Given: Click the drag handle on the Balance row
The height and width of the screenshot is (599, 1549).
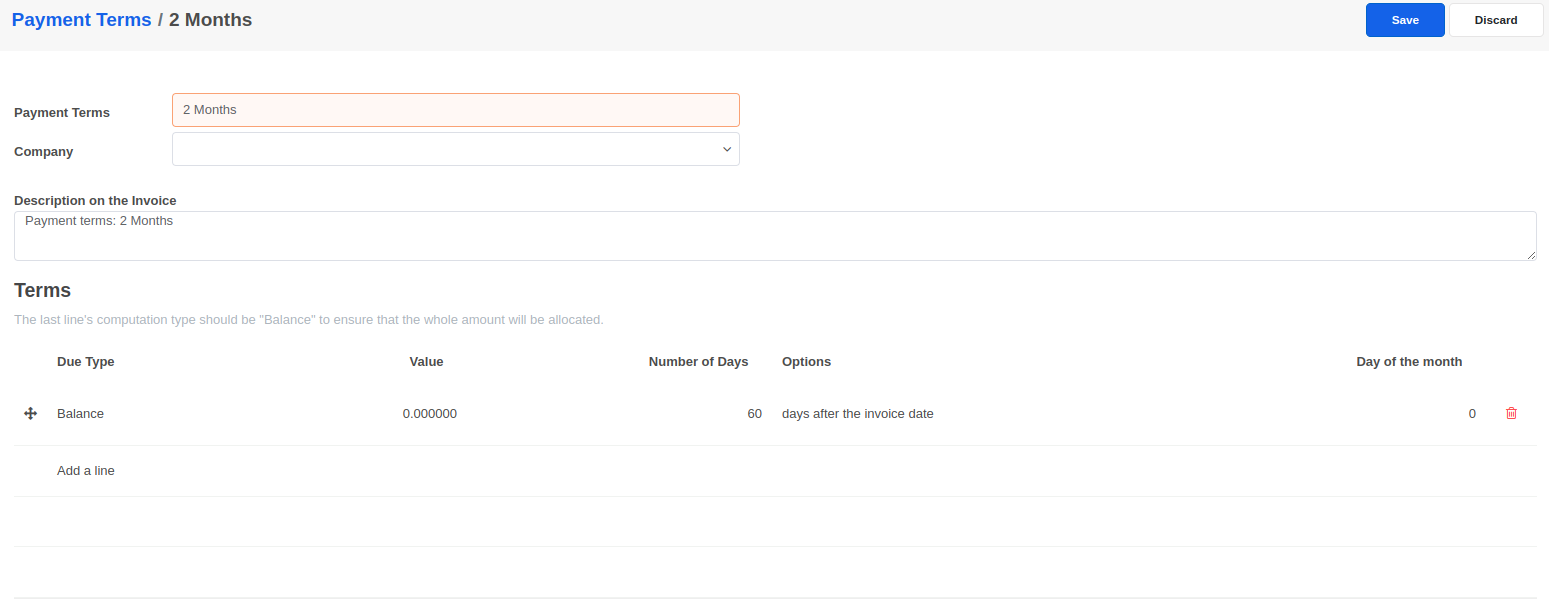Looking at the screenshot, I should point(30,413).
